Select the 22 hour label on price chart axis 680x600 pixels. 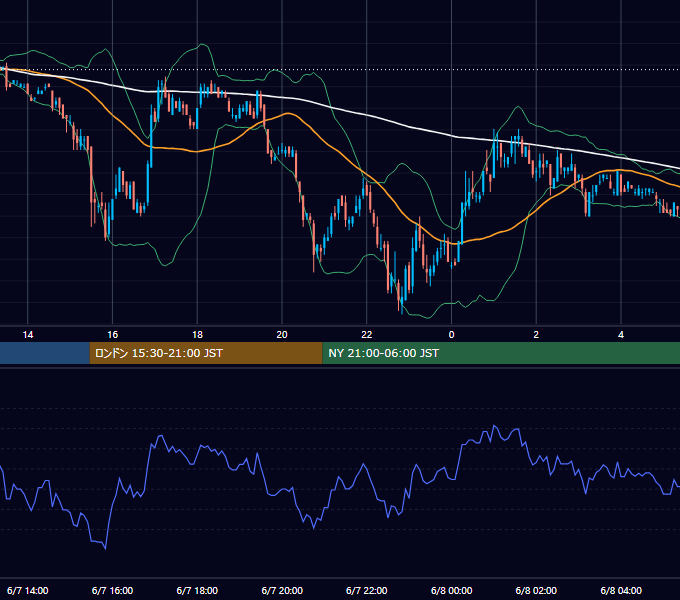click(x=367, y=335)
